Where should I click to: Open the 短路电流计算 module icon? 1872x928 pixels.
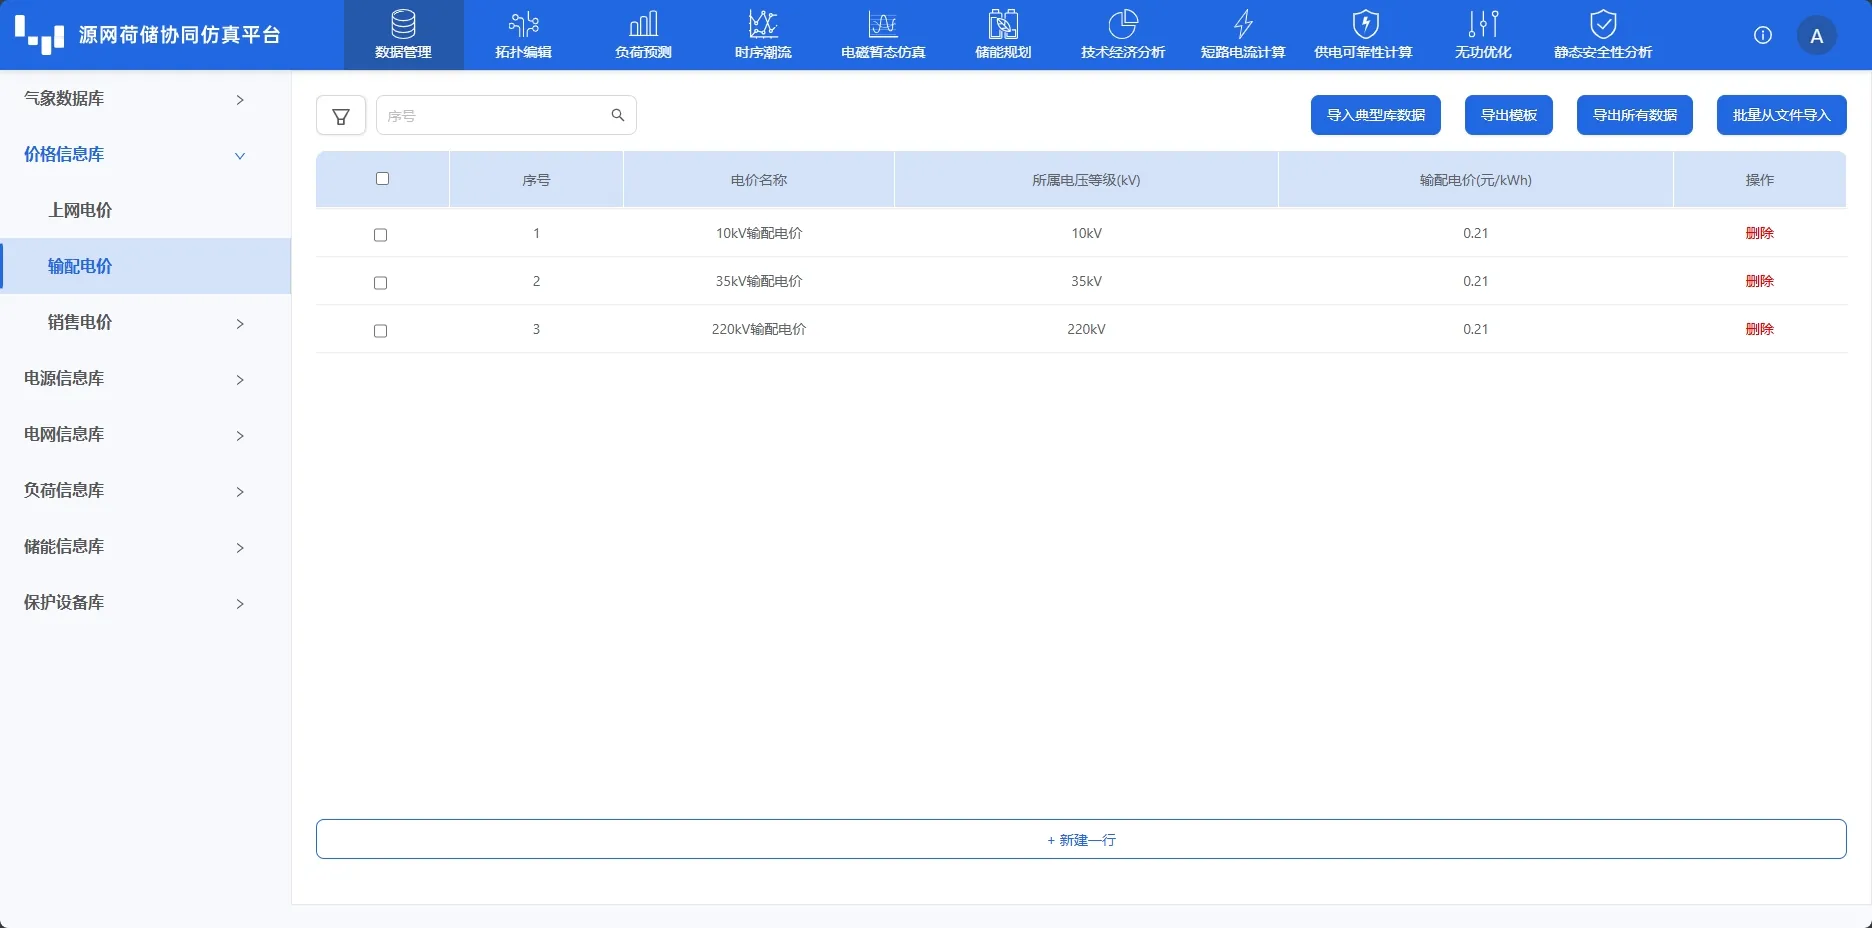point(1243,24)
